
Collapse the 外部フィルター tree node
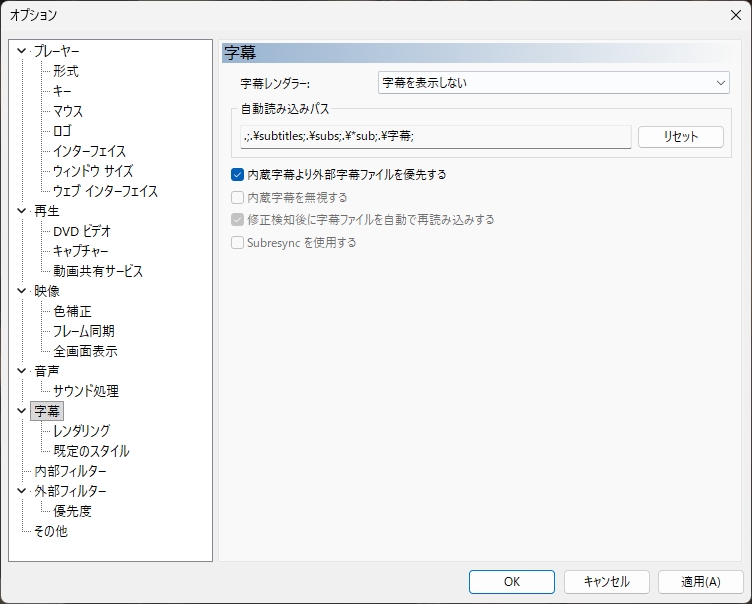click(x=22, y=491)
